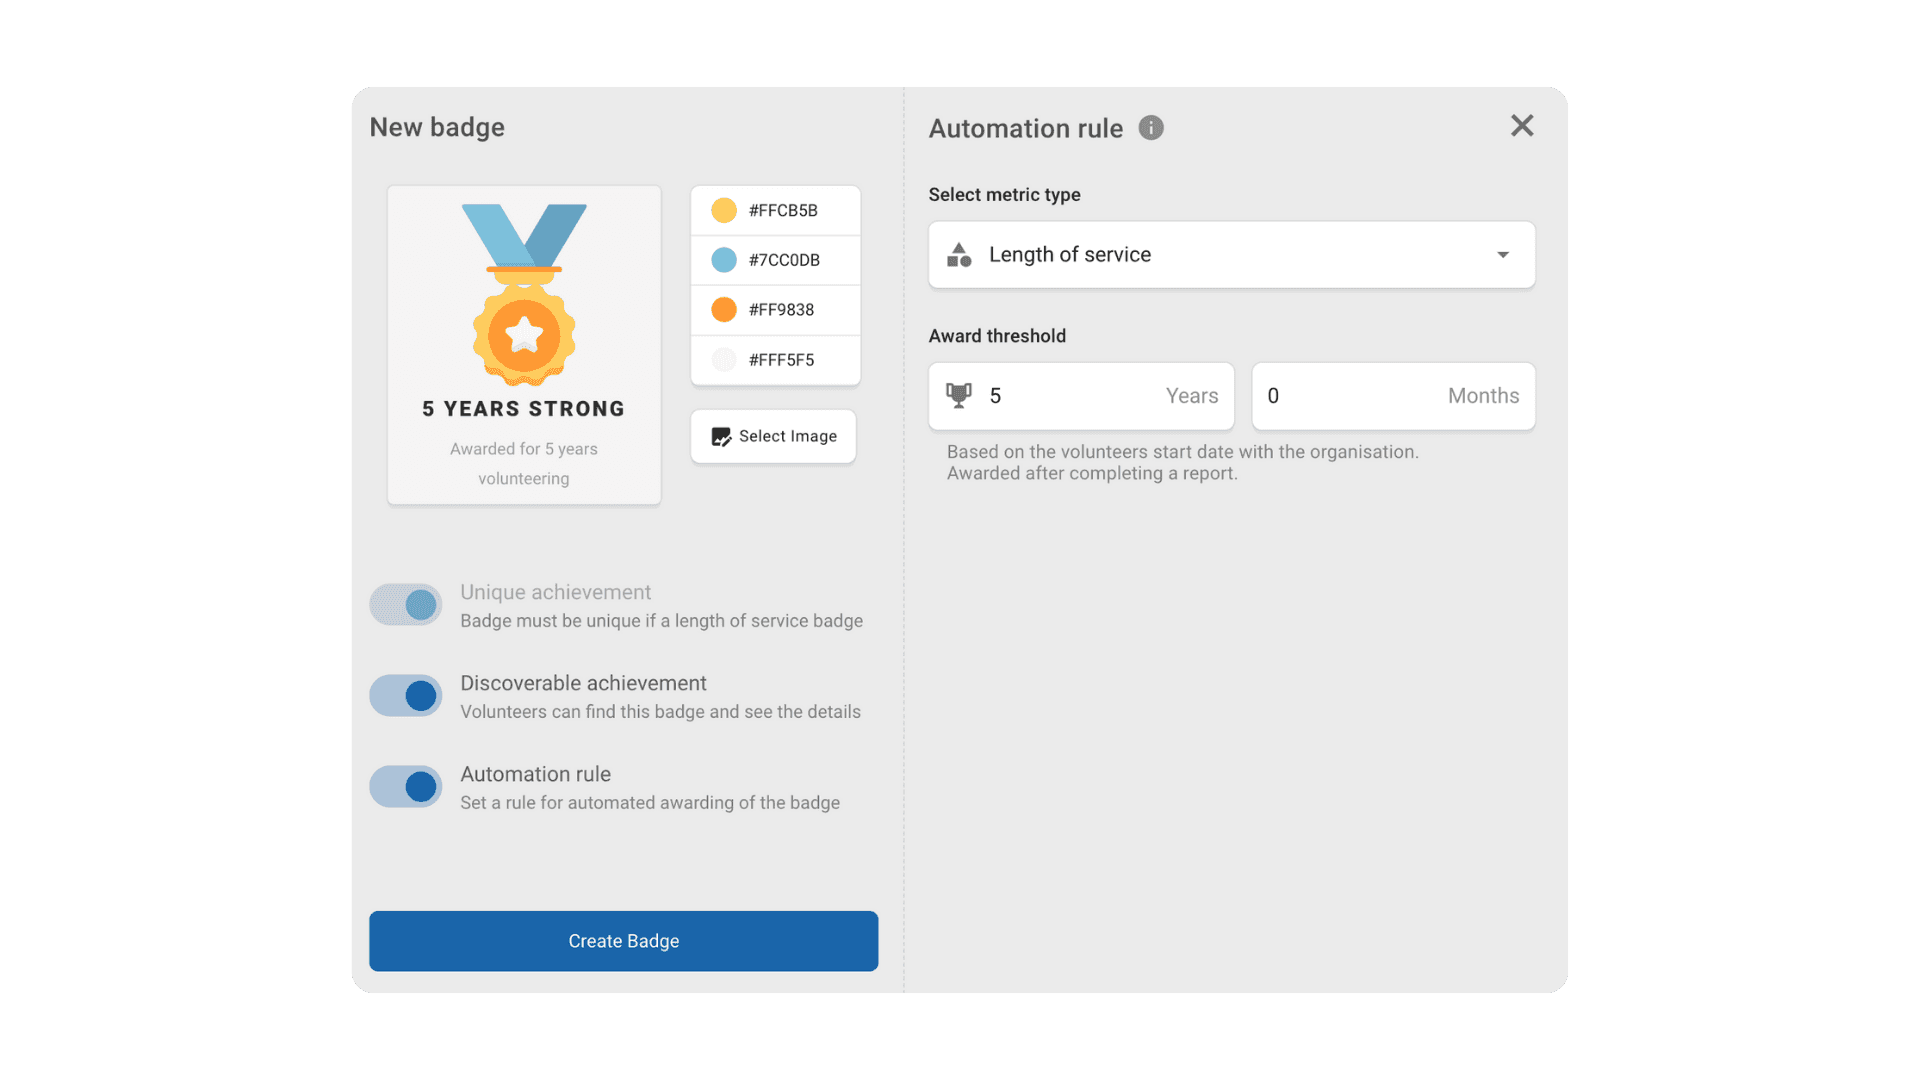Click the Months award threshold input field

[x=1392, y=396]
